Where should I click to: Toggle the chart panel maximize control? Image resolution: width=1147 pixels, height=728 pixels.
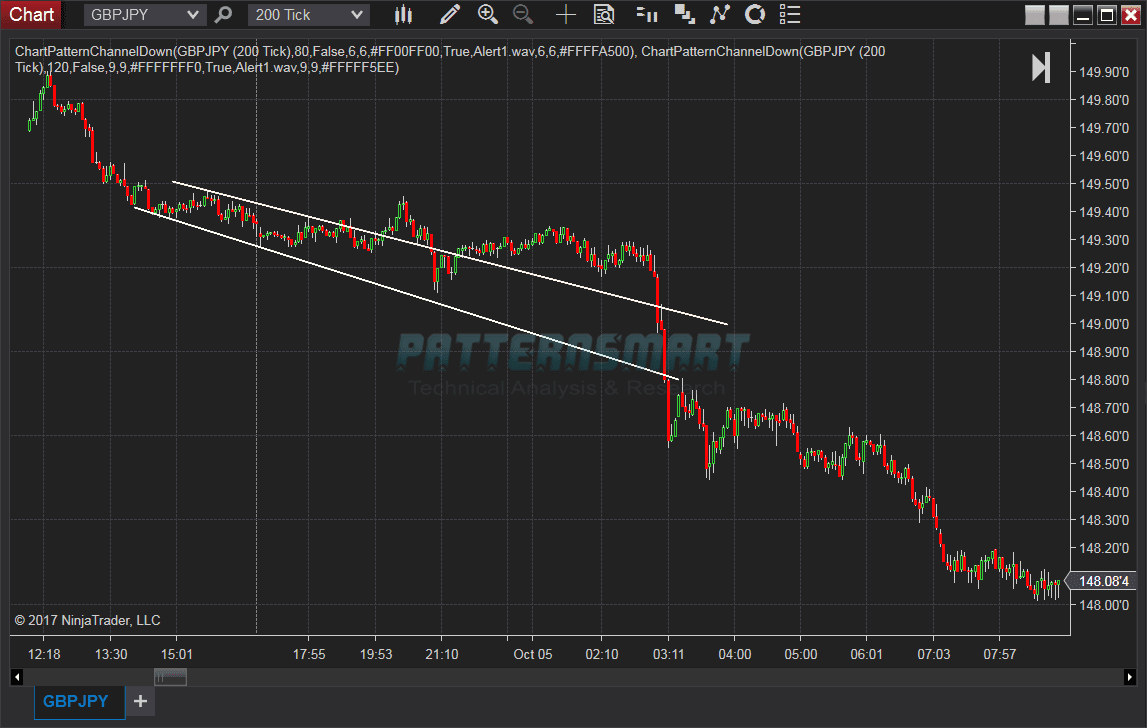1106,14
